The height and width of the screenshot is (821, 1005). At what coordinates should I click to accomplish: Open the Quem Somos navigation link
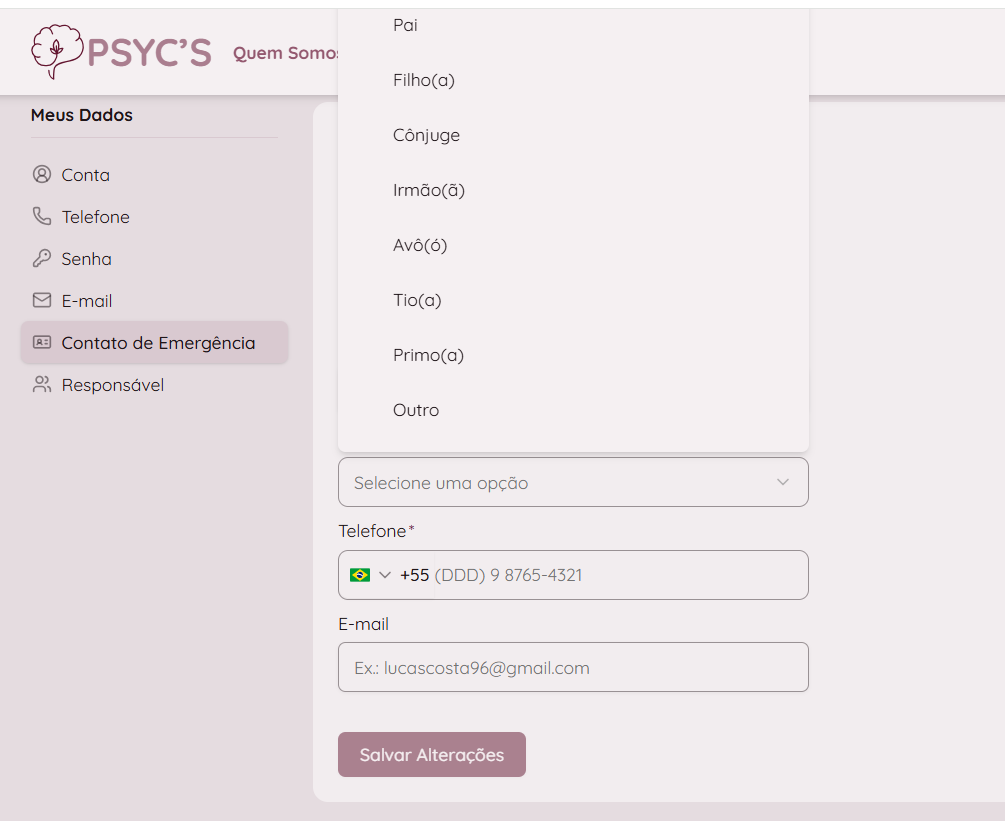(x=286, y=53)
